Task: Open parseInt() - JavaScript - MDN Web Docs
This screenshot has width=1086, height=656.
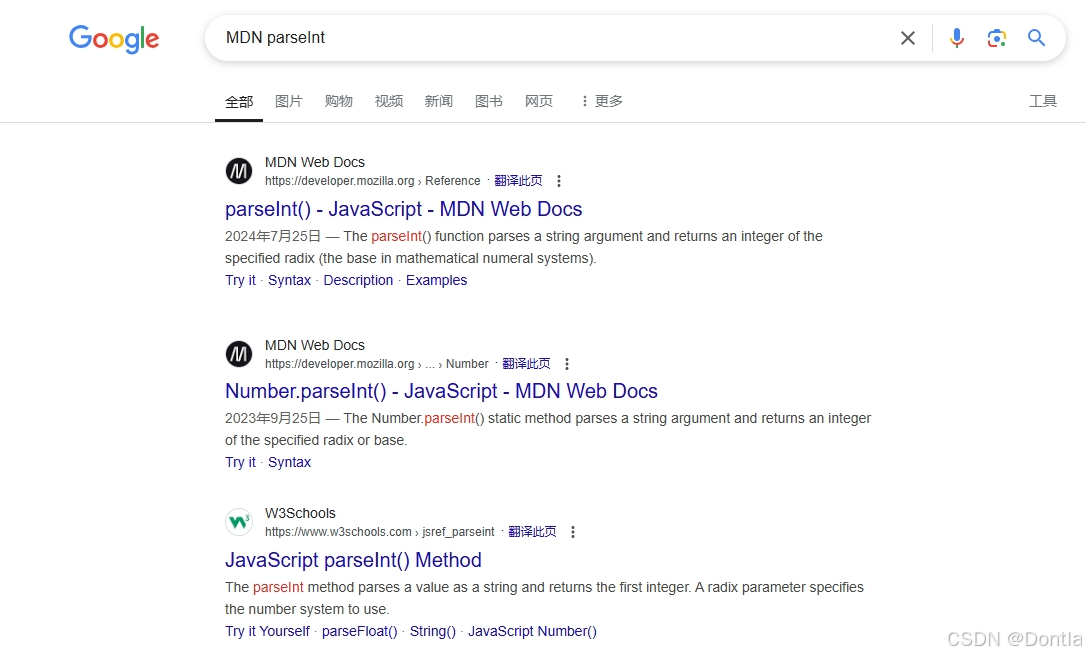Action: [403, 209]
